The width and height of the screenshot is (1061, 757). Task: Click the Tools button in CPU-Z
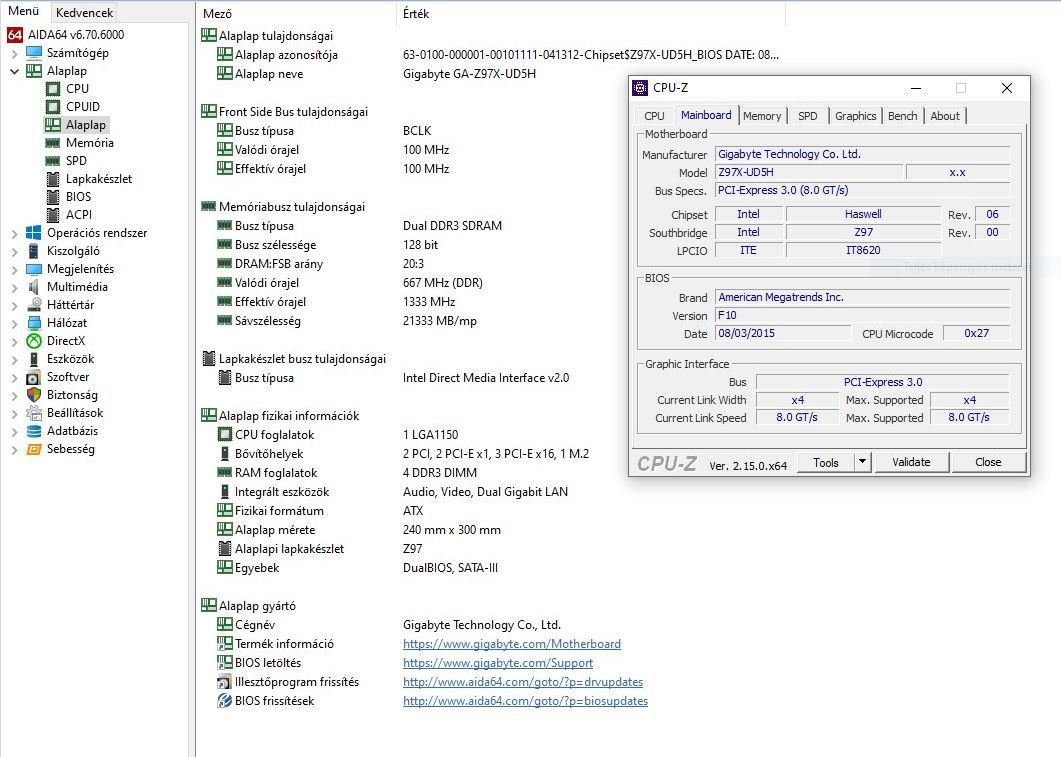[x=826, y=462]
